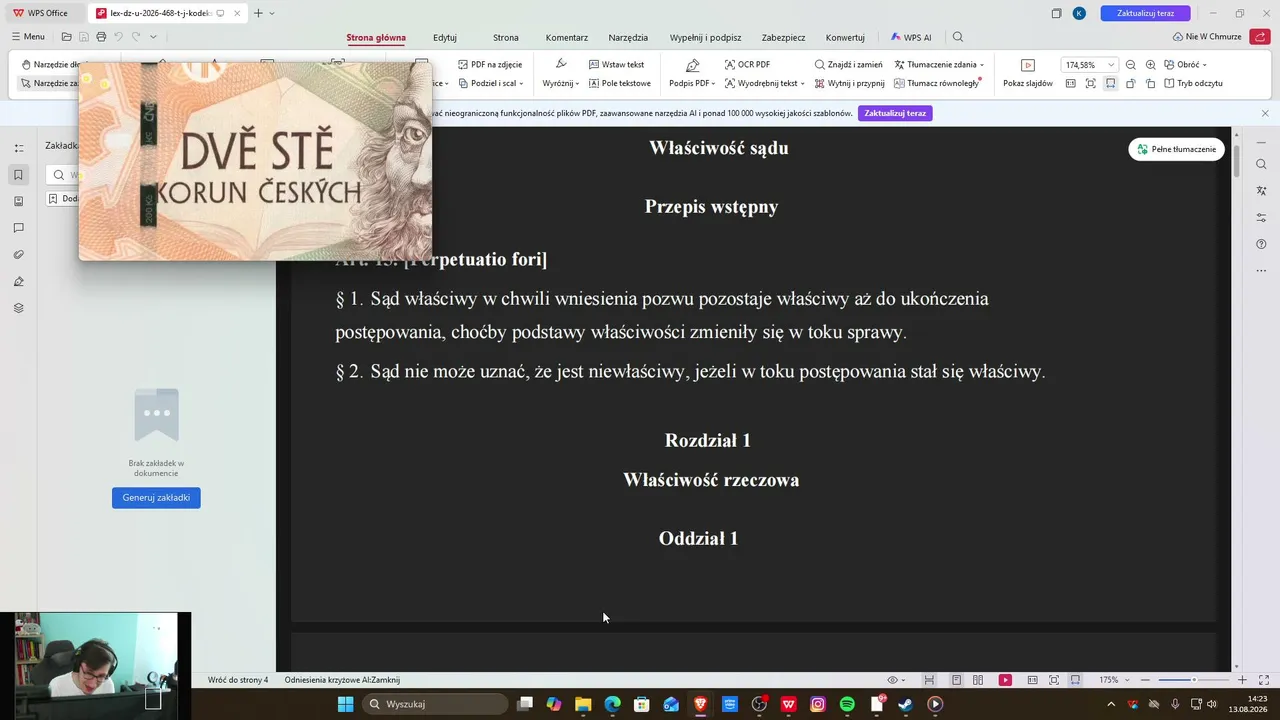This screenshot has height=720, width=1280.
Task: Switch to two-page view in status bar
Action: 978,680
